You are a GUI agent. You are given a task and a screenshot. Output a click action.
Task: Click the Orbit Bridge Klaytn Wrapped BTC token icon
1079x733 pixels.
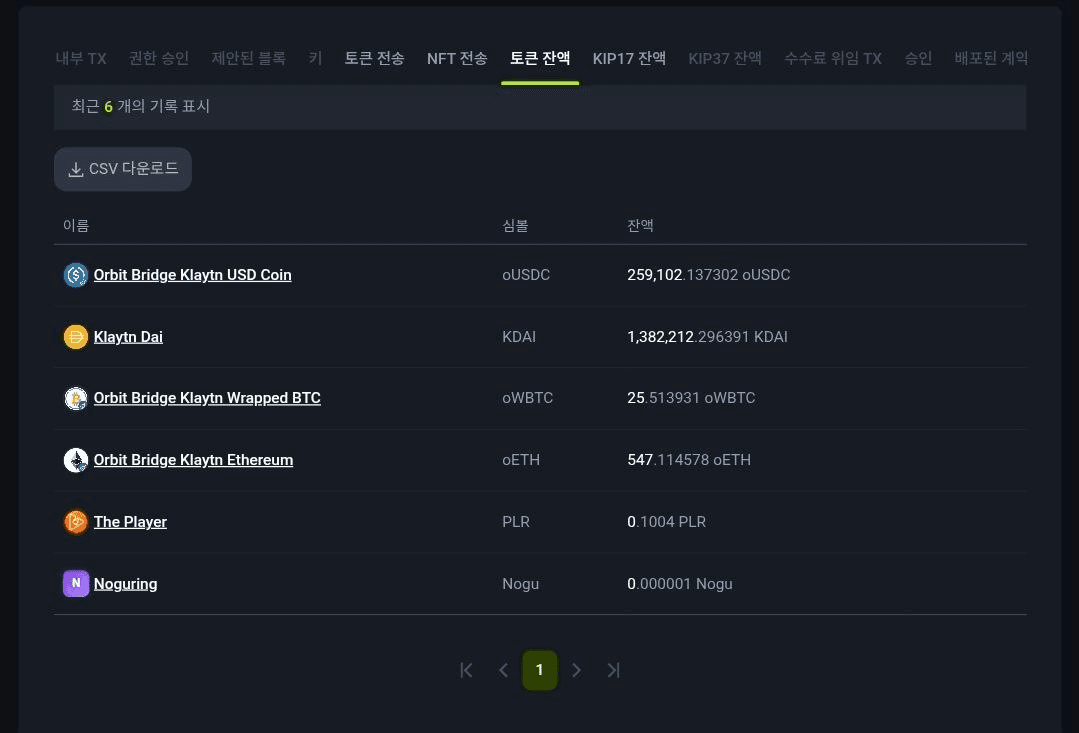(x=76, y=399)
